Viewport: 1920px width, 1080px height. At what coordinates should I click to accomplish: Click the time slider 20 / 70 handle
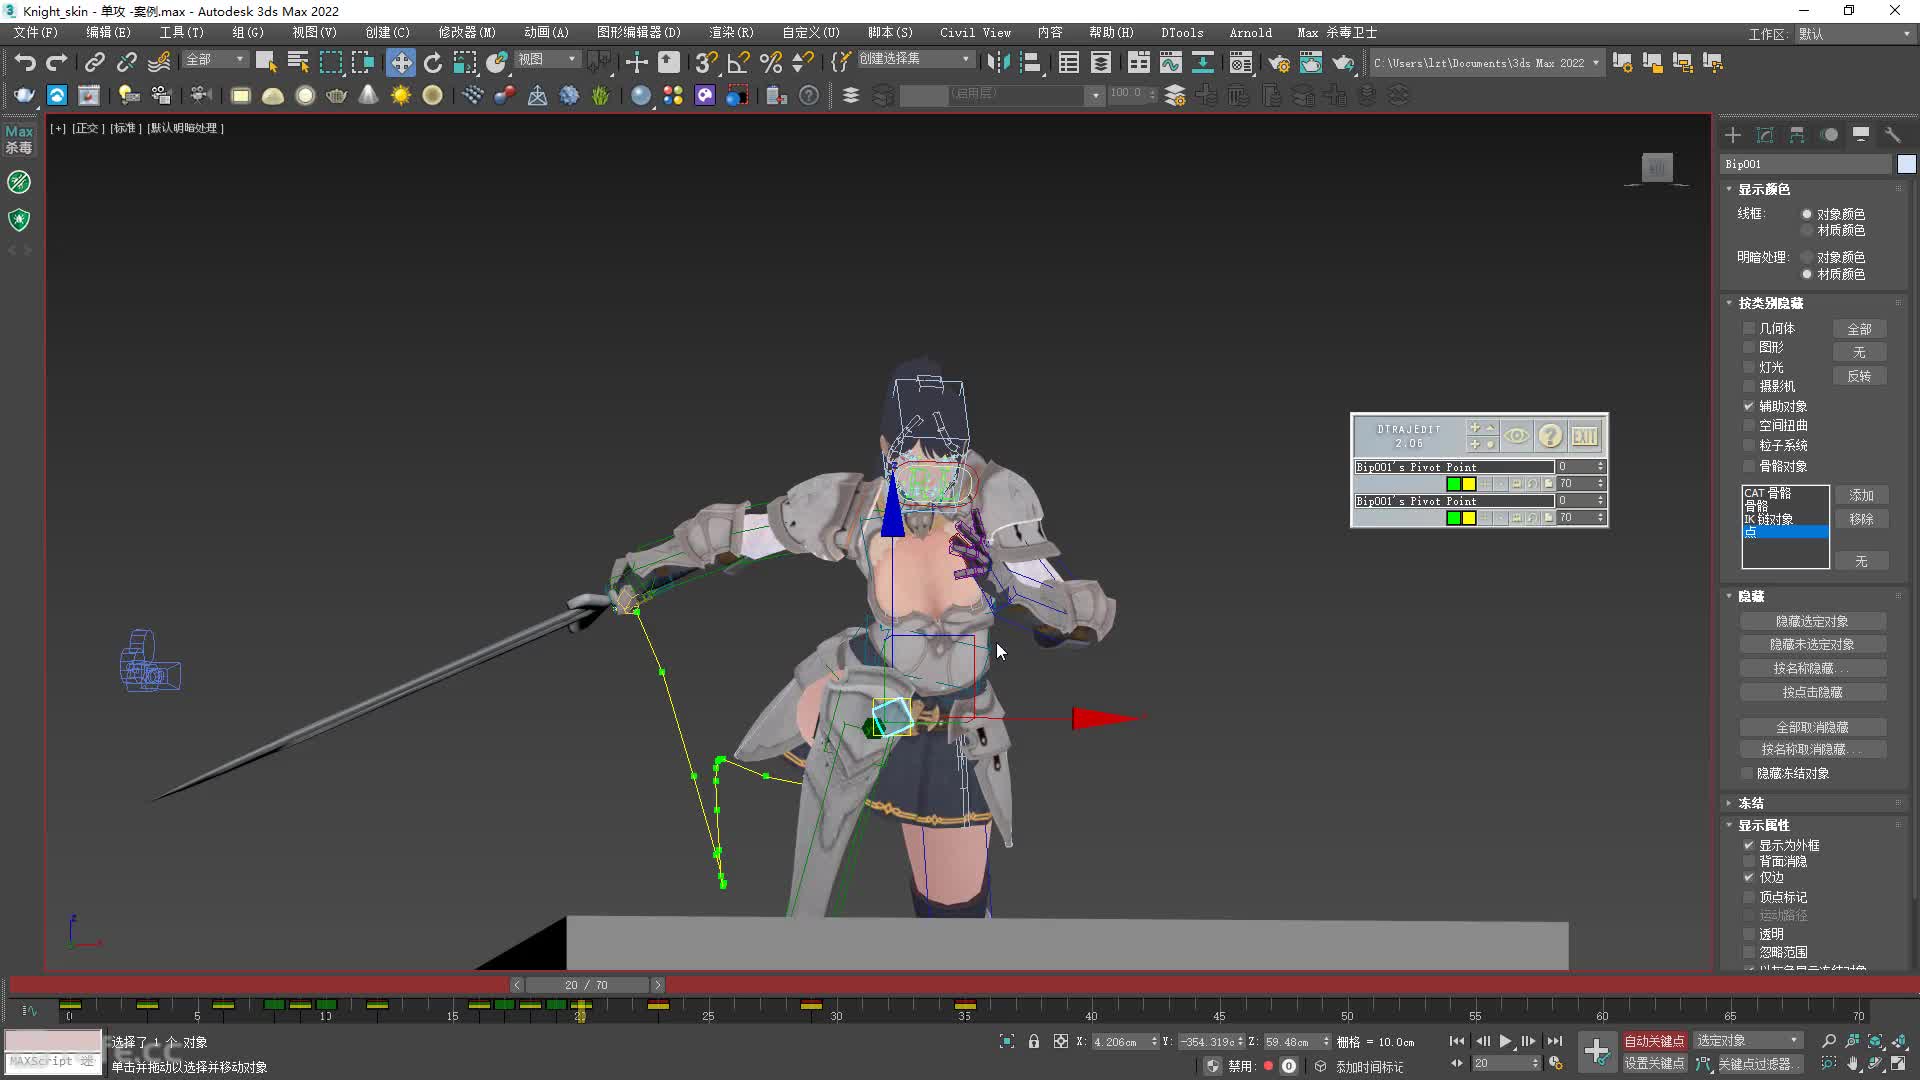pos(587,985)
